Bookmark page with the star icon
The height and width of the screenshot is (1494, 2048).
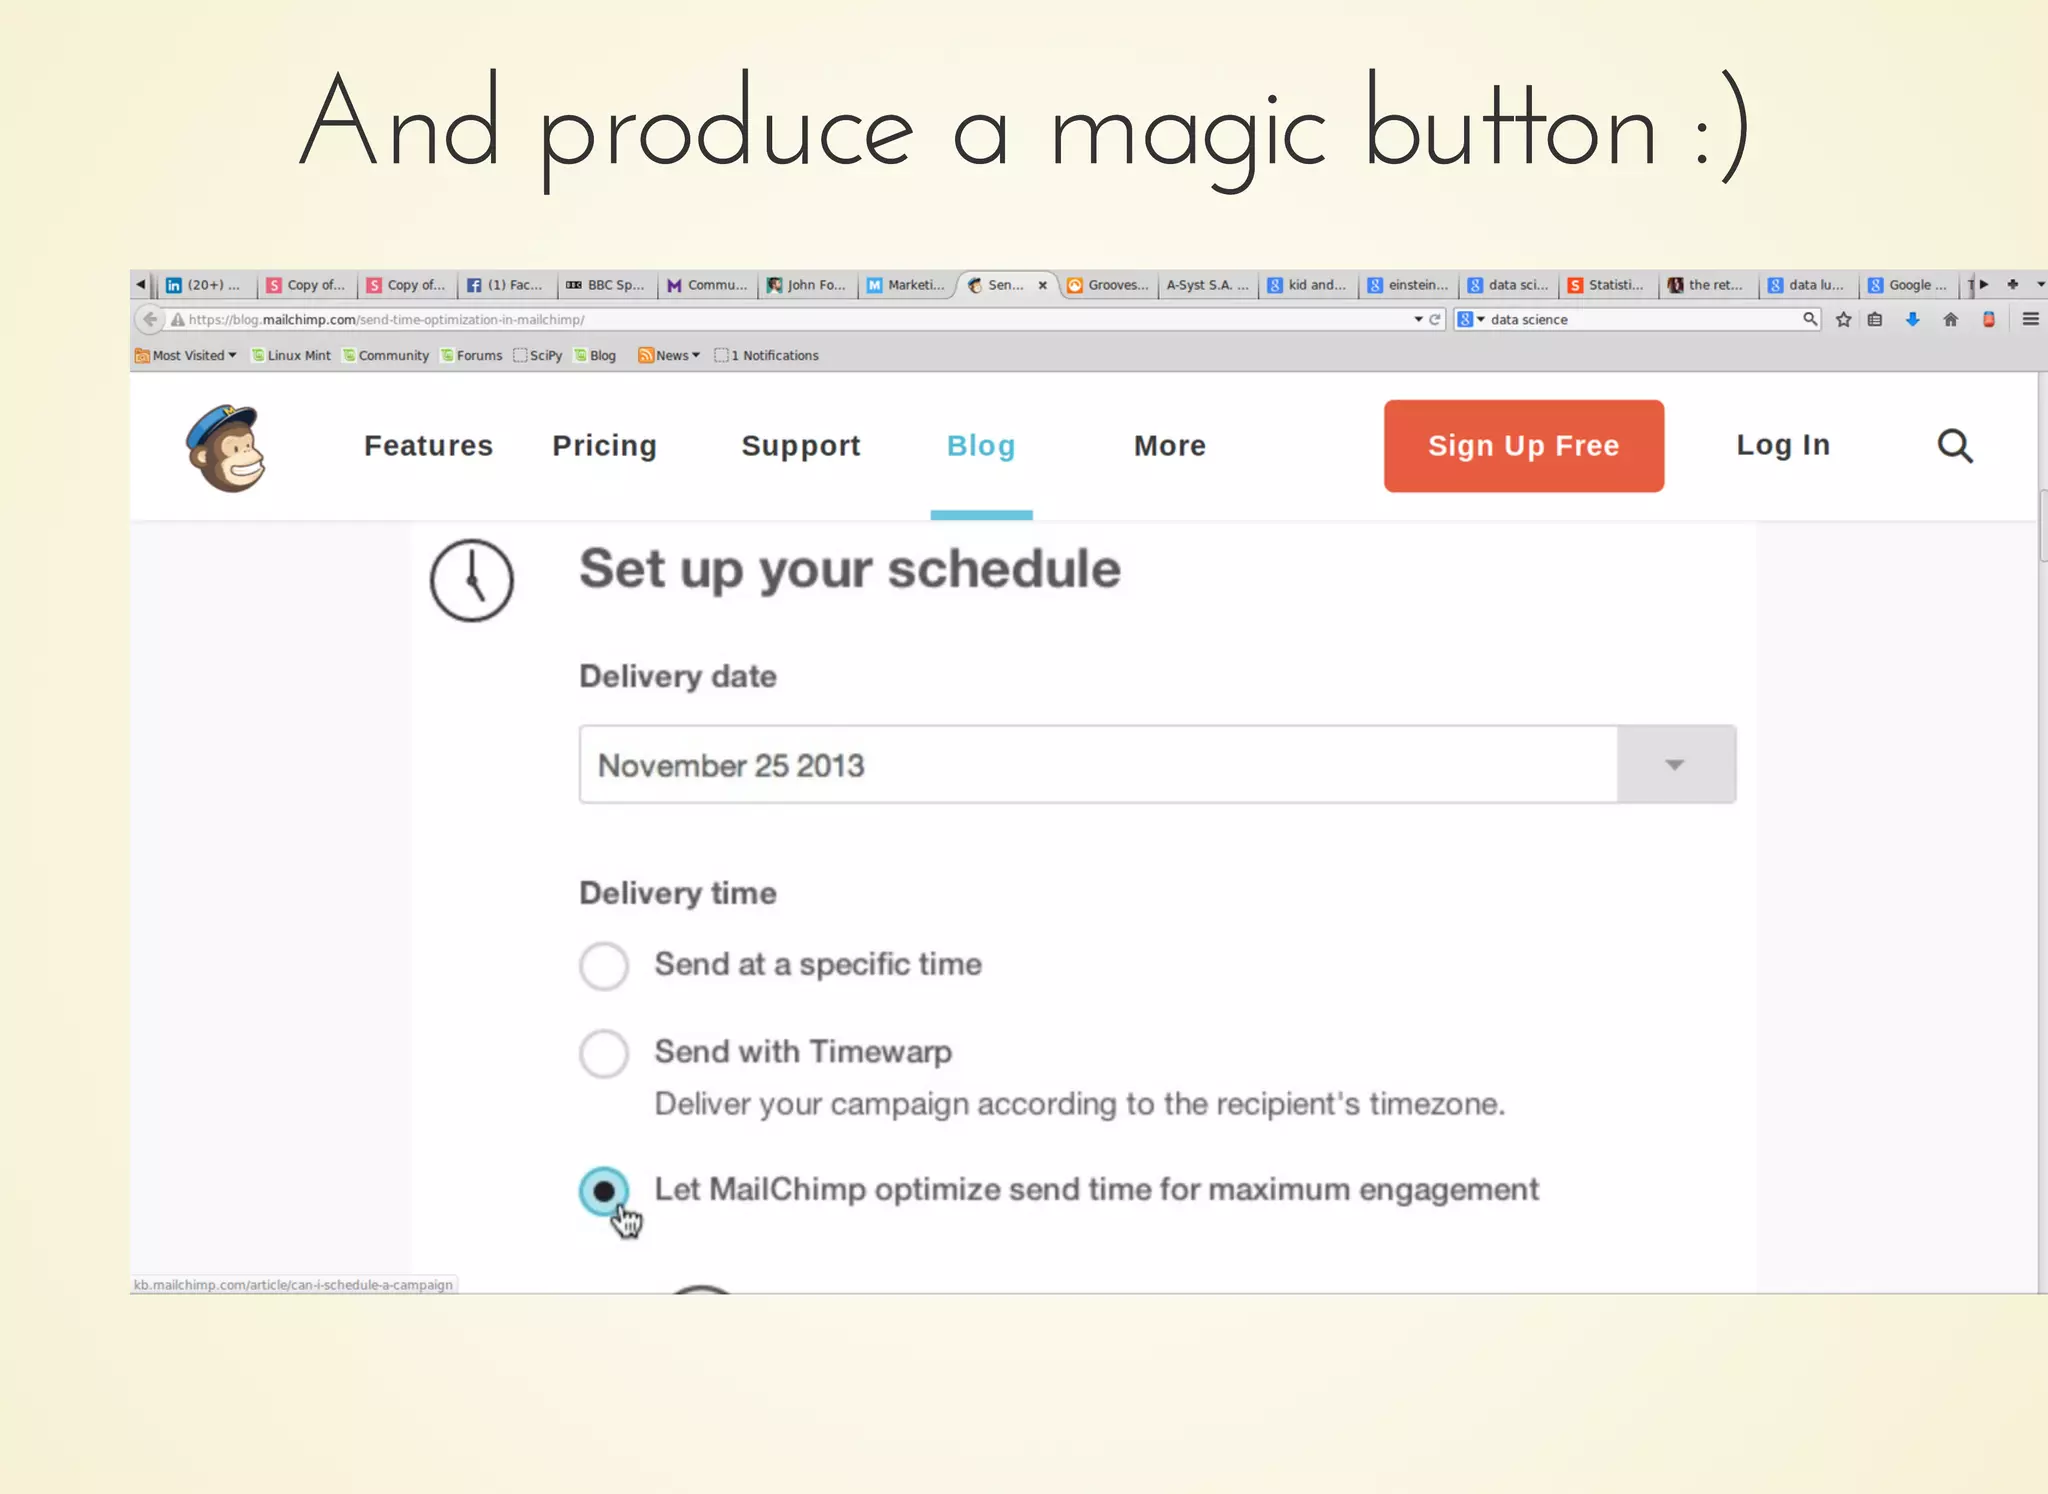pyautogui.click(x=1844, y=319)
